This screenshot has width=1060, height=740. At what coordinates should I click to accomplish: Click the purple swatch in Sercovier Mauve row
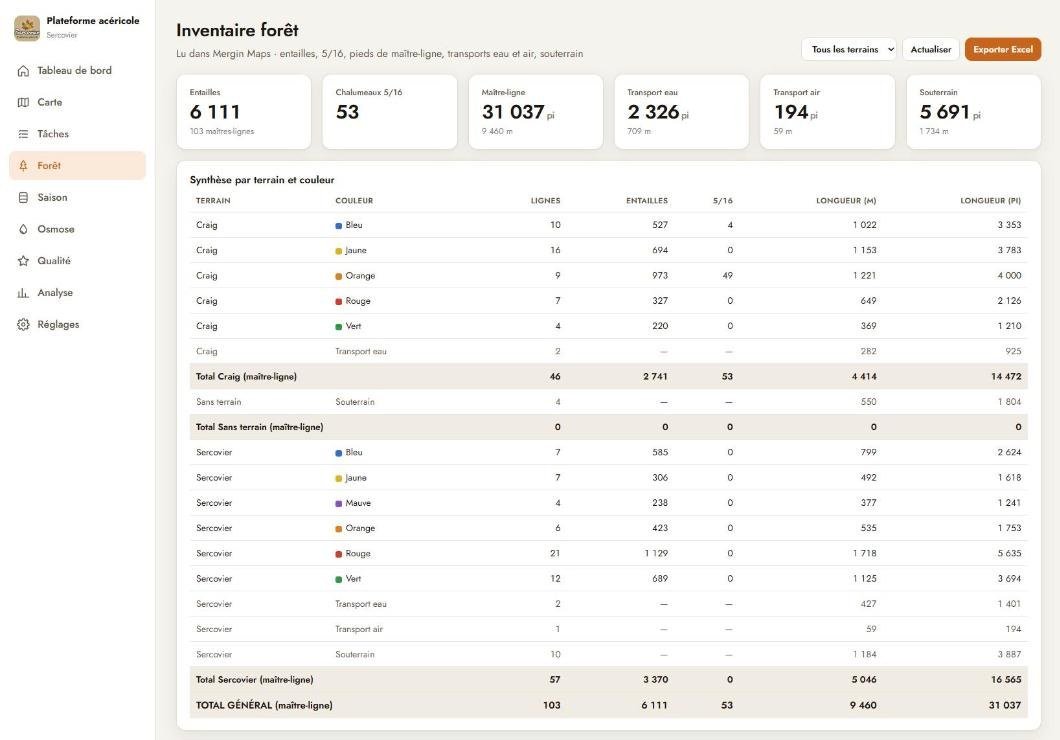click(339, 503)
